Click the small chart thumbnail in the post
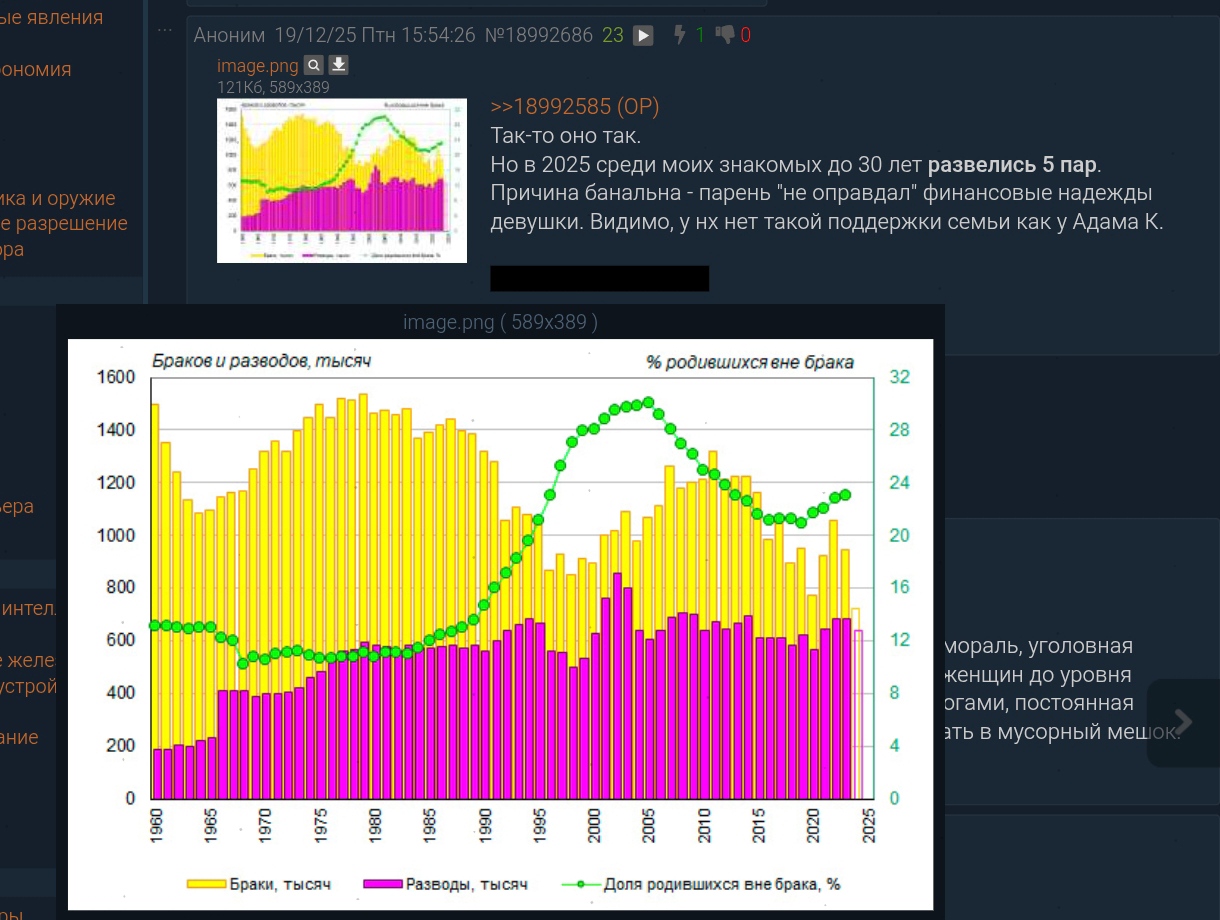 coord(342,180)
